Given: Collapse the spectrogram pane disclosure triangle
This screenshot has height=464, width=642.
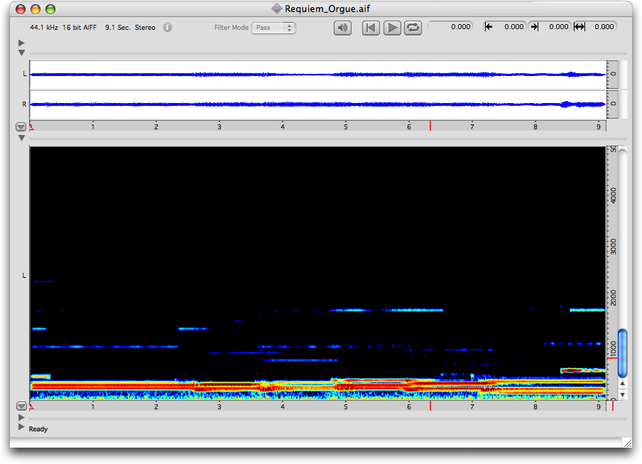Looking at the screenshot, I should (x=21, y=138).
